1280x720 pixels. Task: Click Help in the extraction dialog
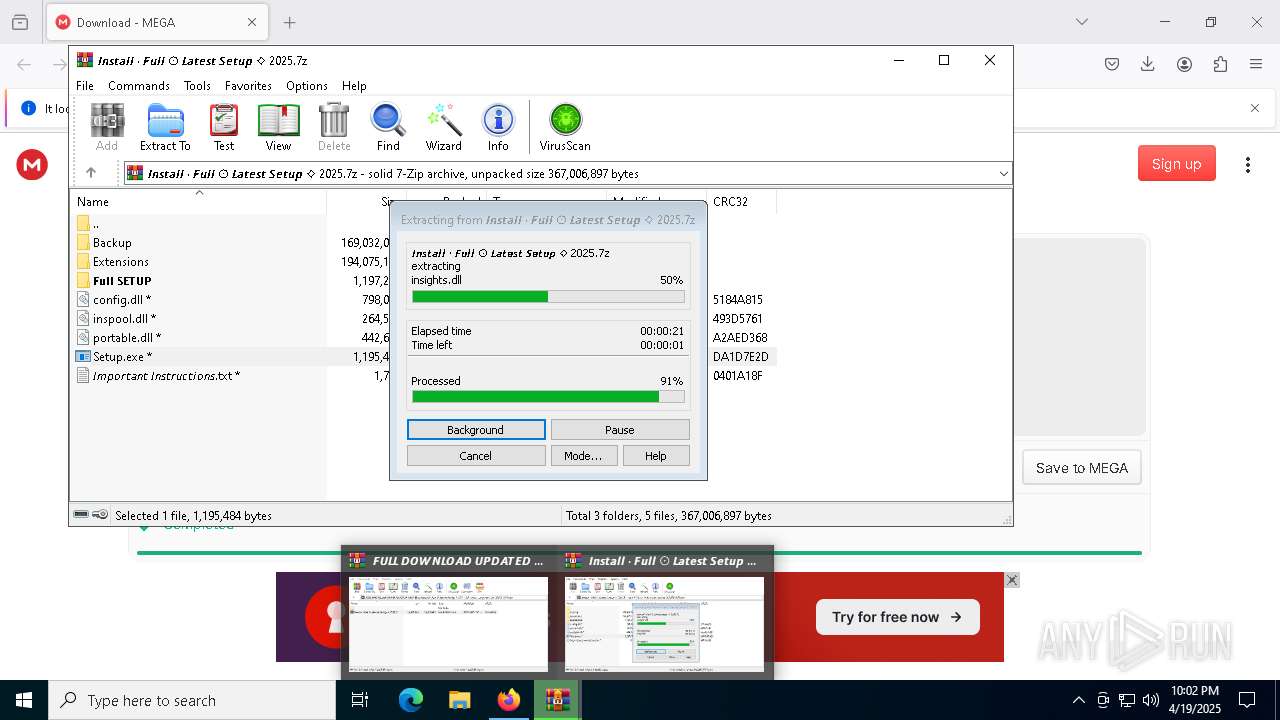click(x=656, y=456)
